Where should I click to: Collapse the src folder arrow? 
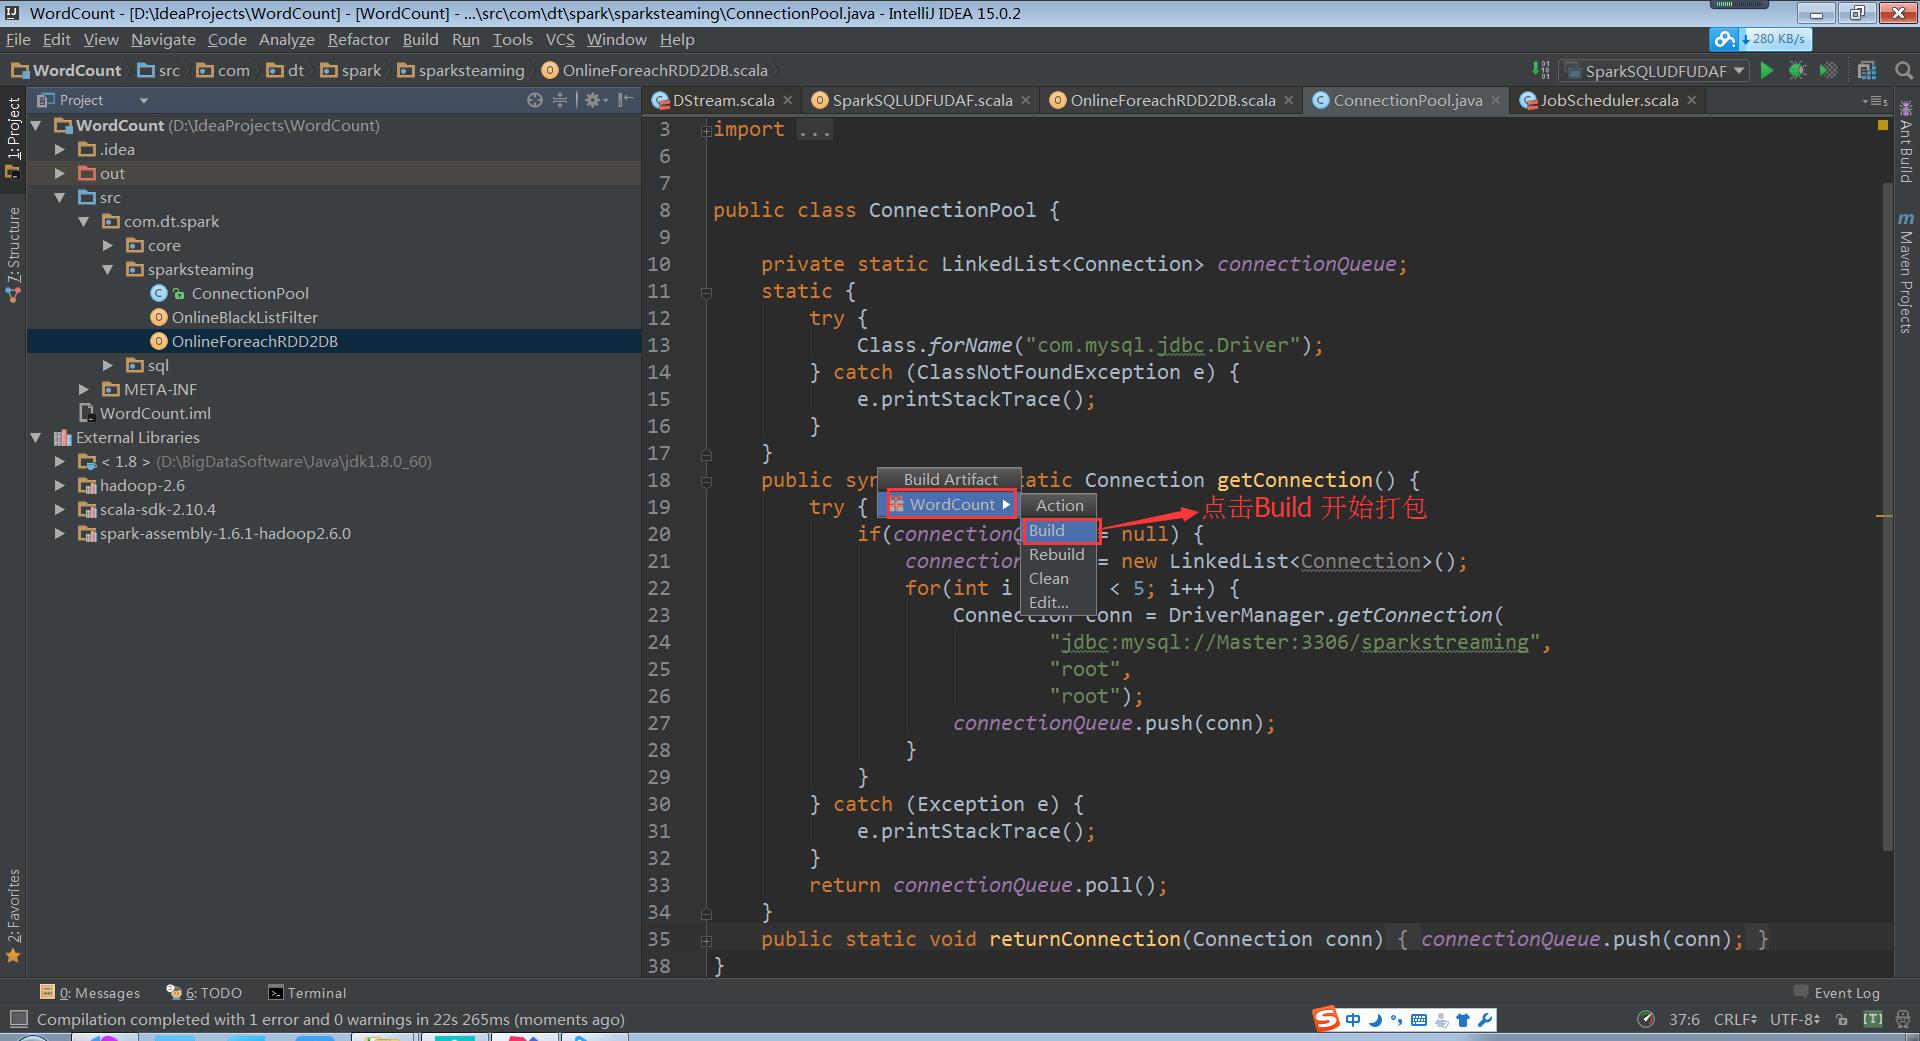point(60,197)
